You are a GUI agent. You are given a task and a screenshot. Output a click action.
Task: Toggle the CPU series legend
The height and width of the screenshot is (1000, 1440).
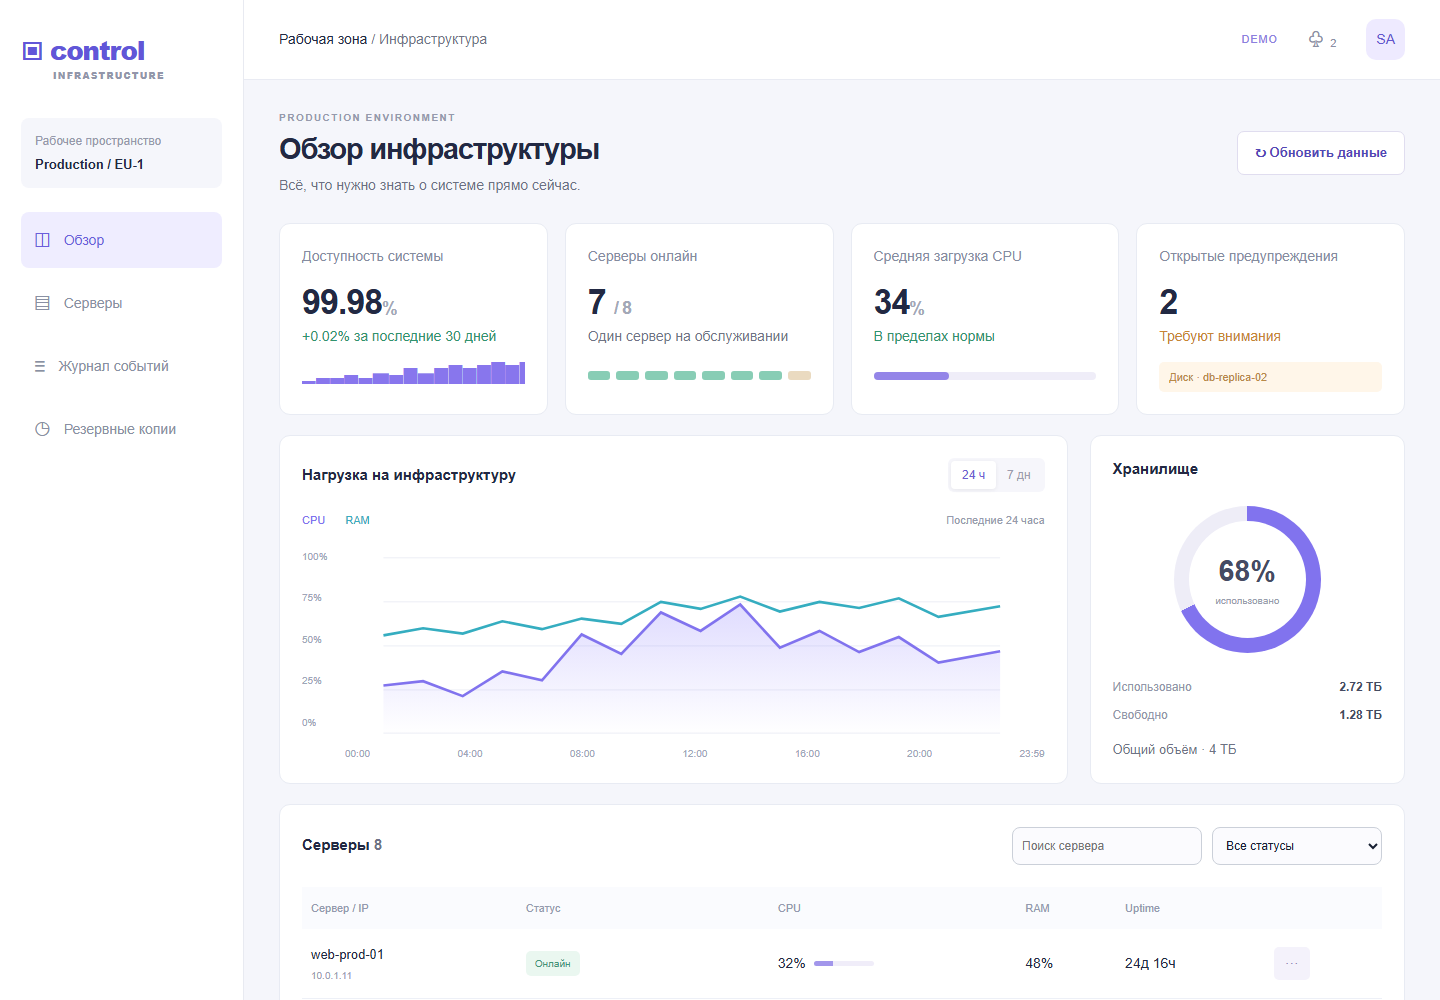coord(314,520)
